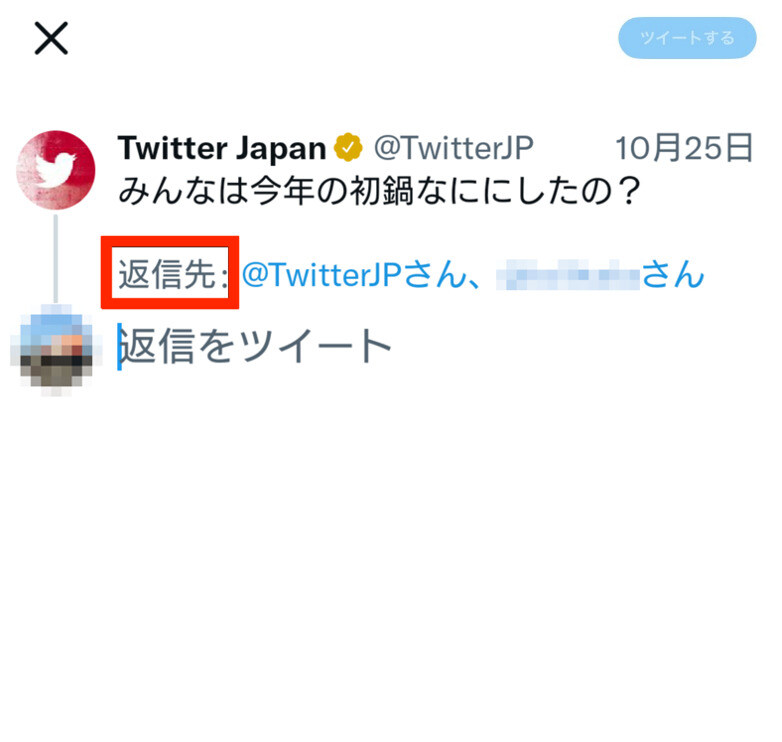Click the 10月25日 tweet date

click(x=684, y=148)
